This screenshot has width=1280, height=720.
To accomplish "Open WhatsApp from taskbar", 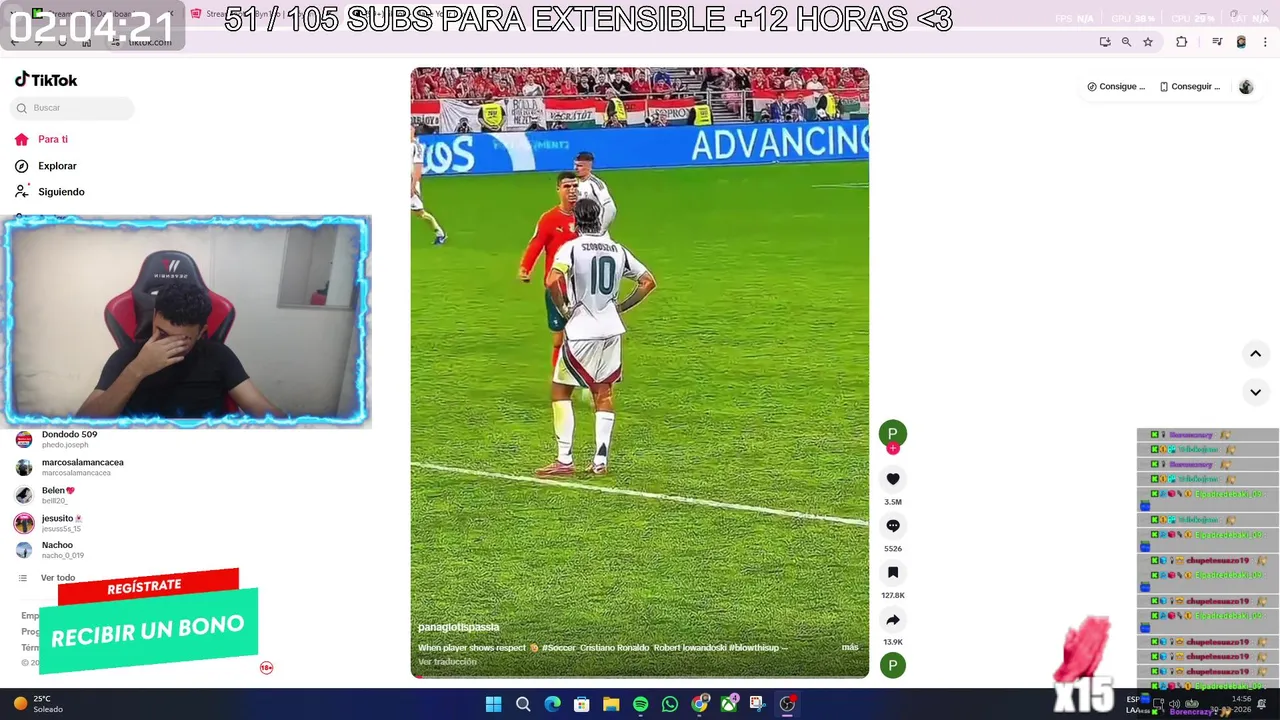I will (670, 705).
